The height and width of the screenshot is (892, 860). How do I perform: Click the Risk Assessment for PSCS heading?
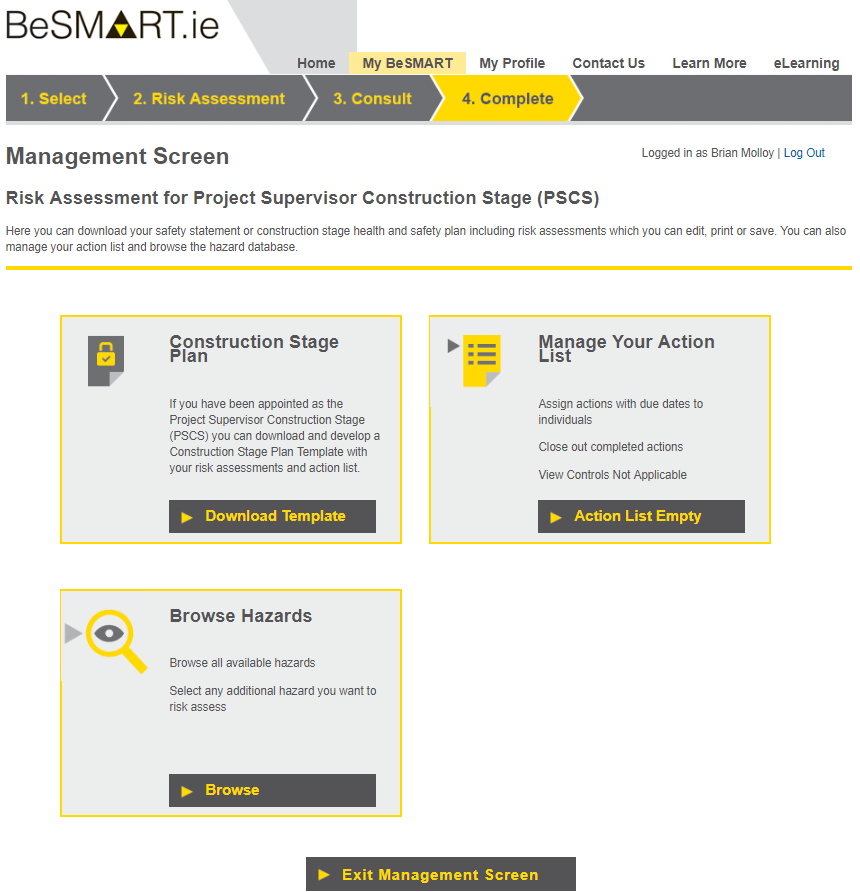[x=302, y=198]
